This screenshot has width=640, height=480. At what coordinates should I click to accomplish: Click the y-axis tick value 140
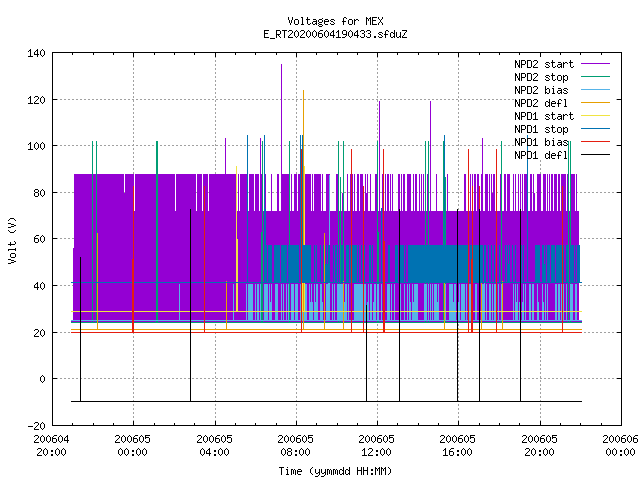pos(36,53)
